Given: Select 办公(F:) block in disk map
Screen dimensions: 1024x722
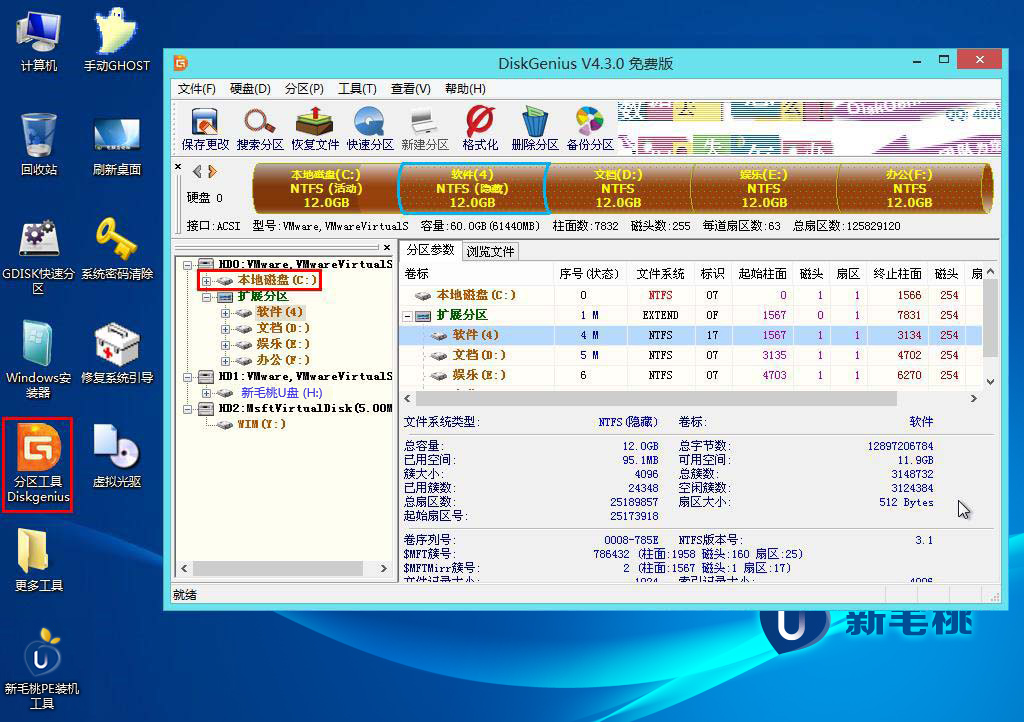Looking at the screenshot, I should pyautogui.click(x=910, y=189).
